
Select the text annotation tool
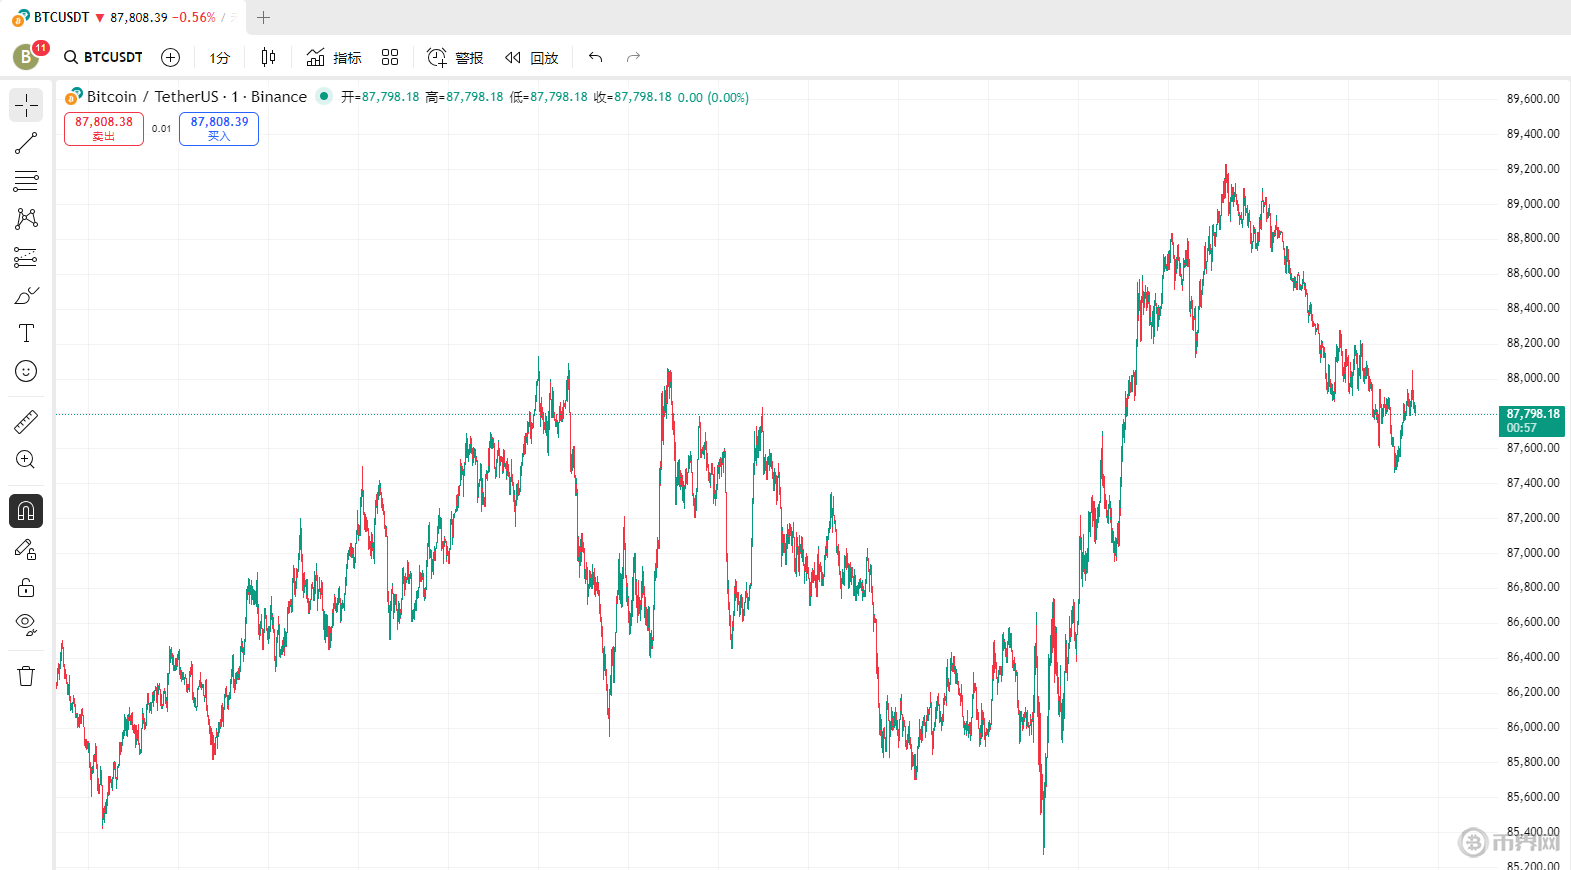[x=26, y=333]
